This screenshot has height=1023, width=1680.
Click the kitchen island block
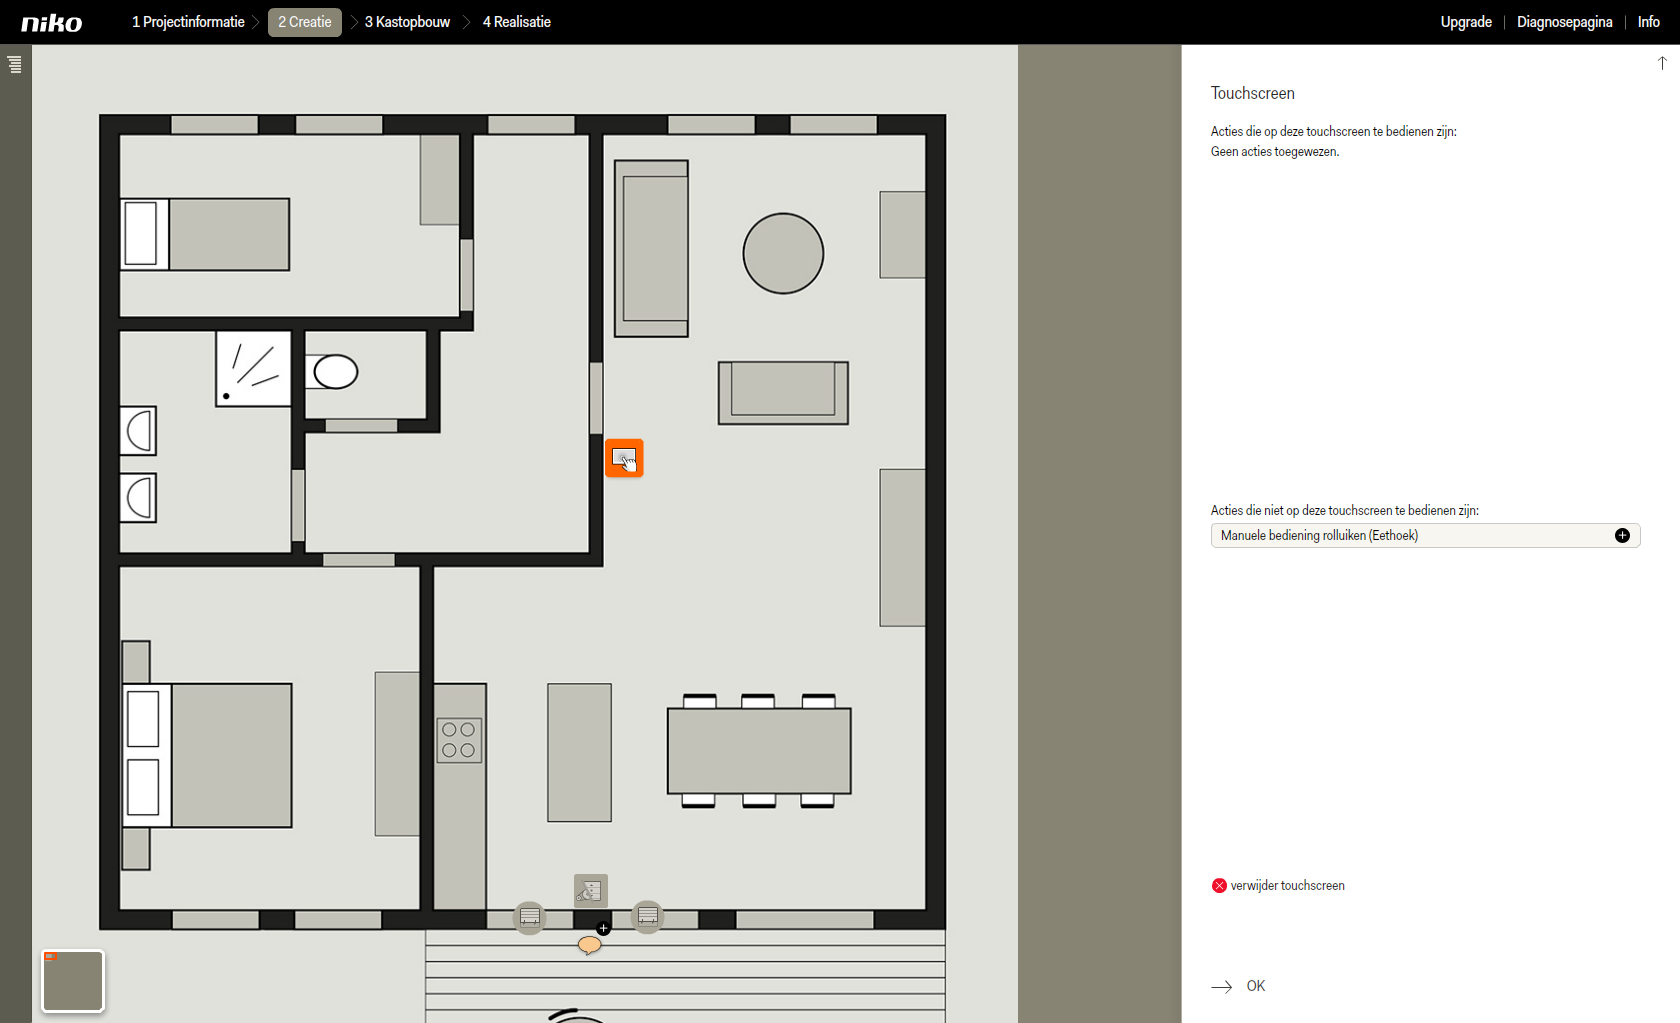[579, 753]
